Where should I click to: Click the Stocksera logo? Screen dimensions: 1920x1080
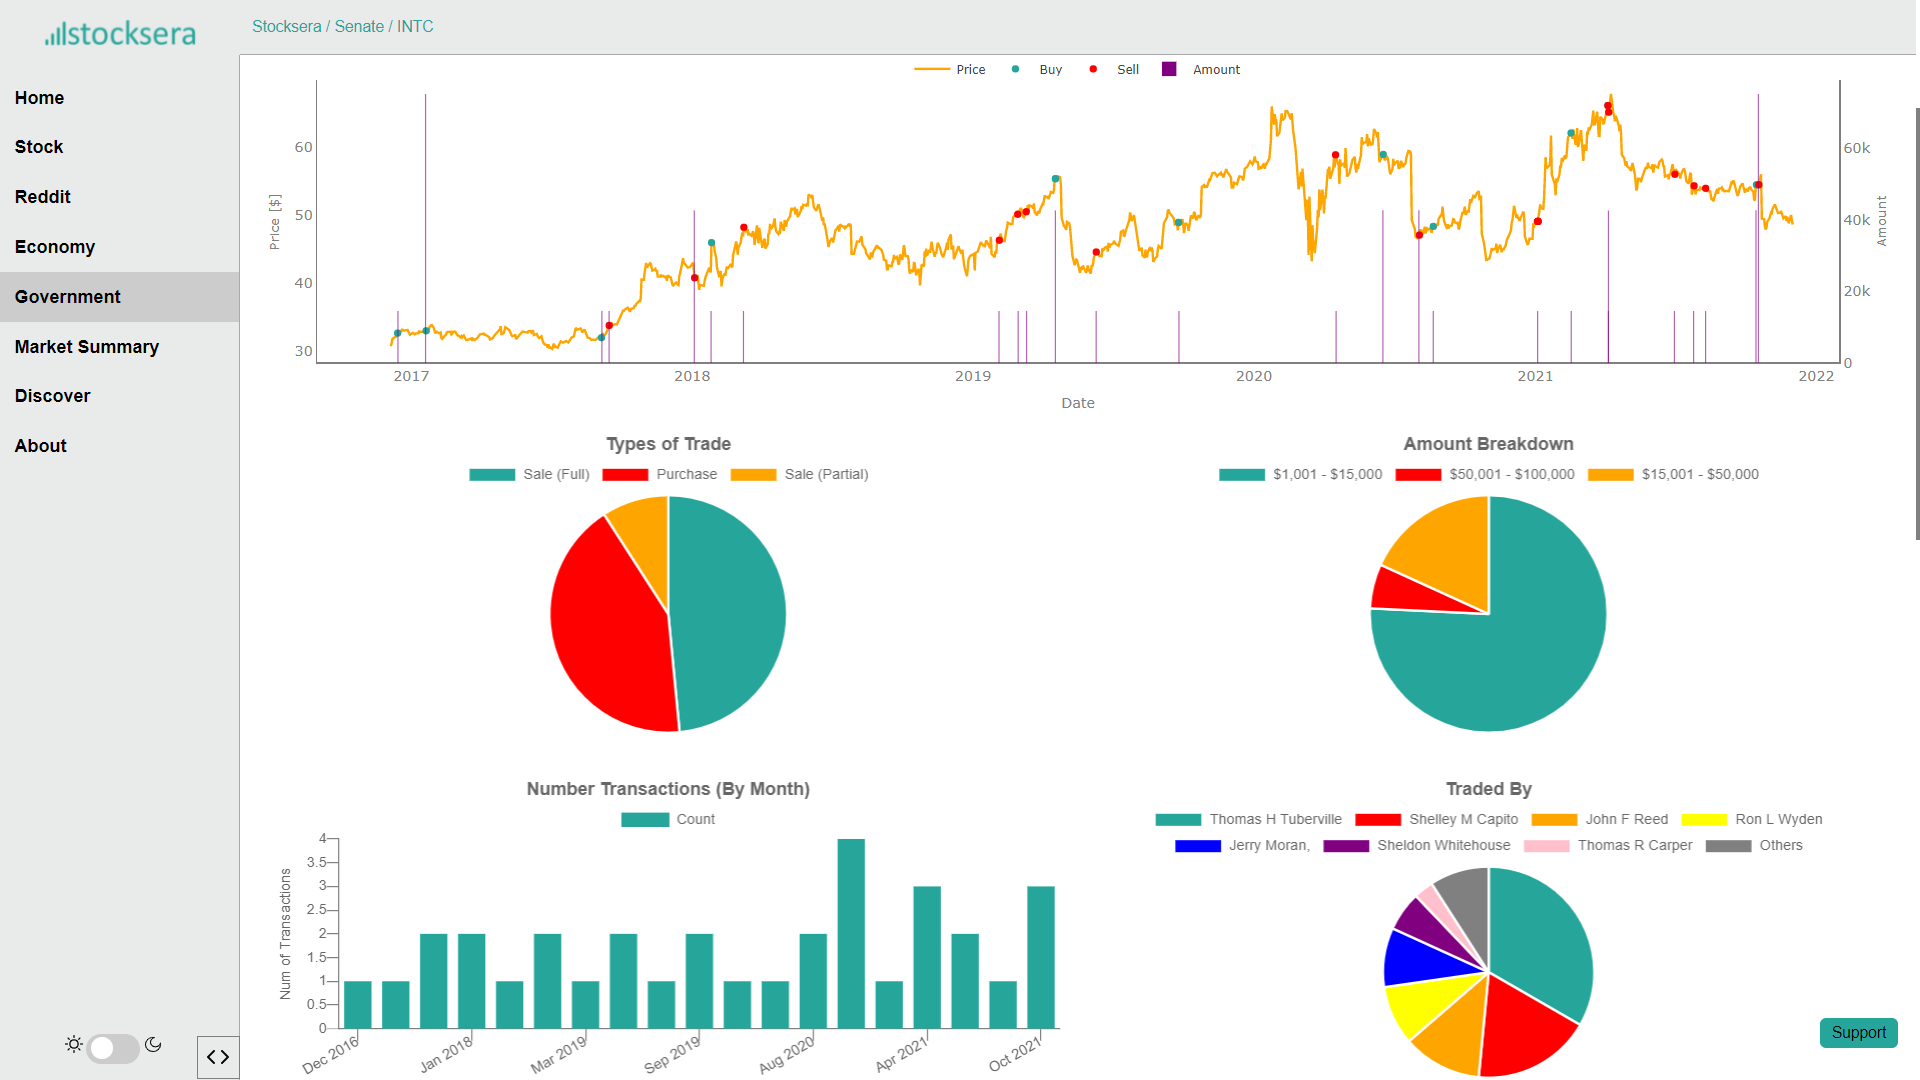click(x=120, y=33)
